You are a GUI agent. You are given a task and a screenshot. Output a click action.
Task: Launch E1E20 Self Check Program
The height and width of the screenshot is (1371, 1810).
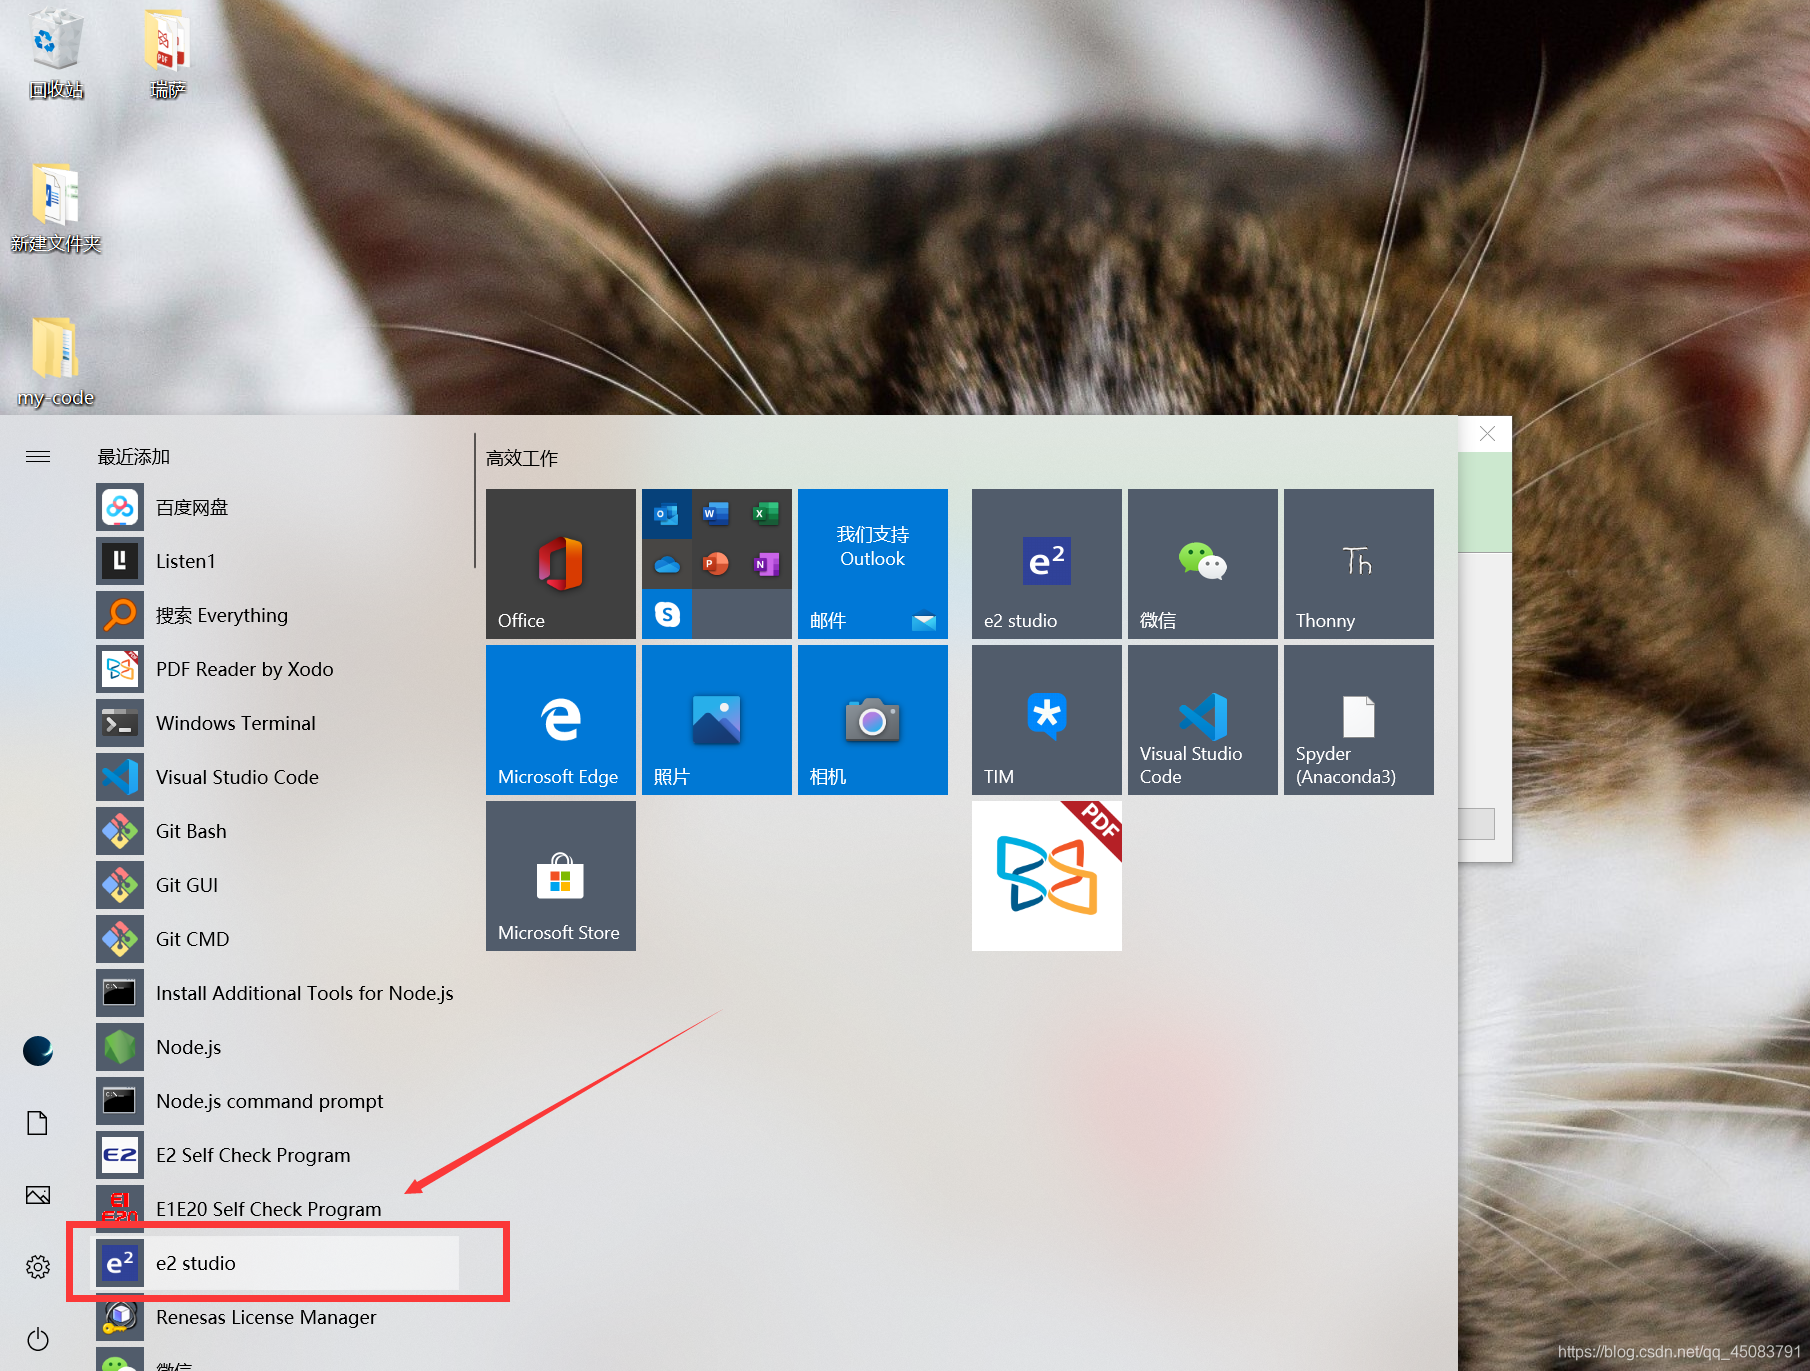click(x=277, y=1209)
